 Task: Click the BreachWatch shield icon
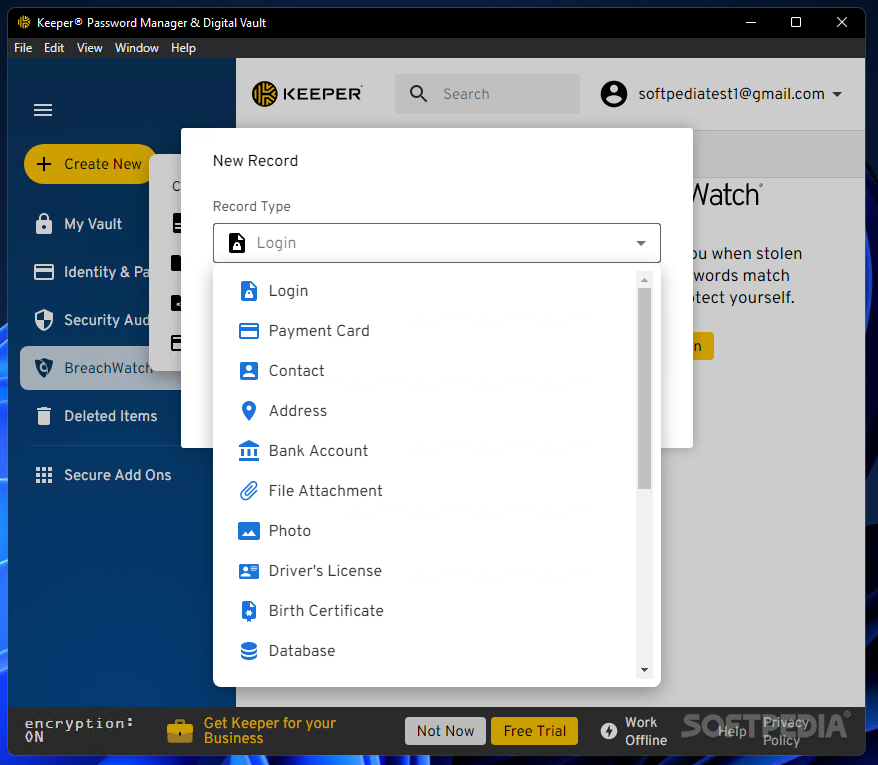click(44, 368)
